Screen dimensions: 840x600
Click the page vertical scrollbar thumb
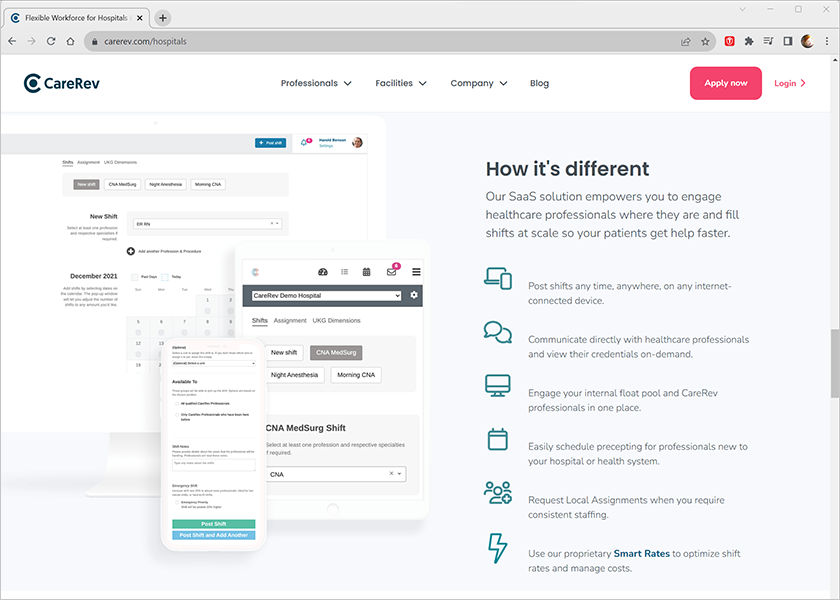tap(835, 363)
